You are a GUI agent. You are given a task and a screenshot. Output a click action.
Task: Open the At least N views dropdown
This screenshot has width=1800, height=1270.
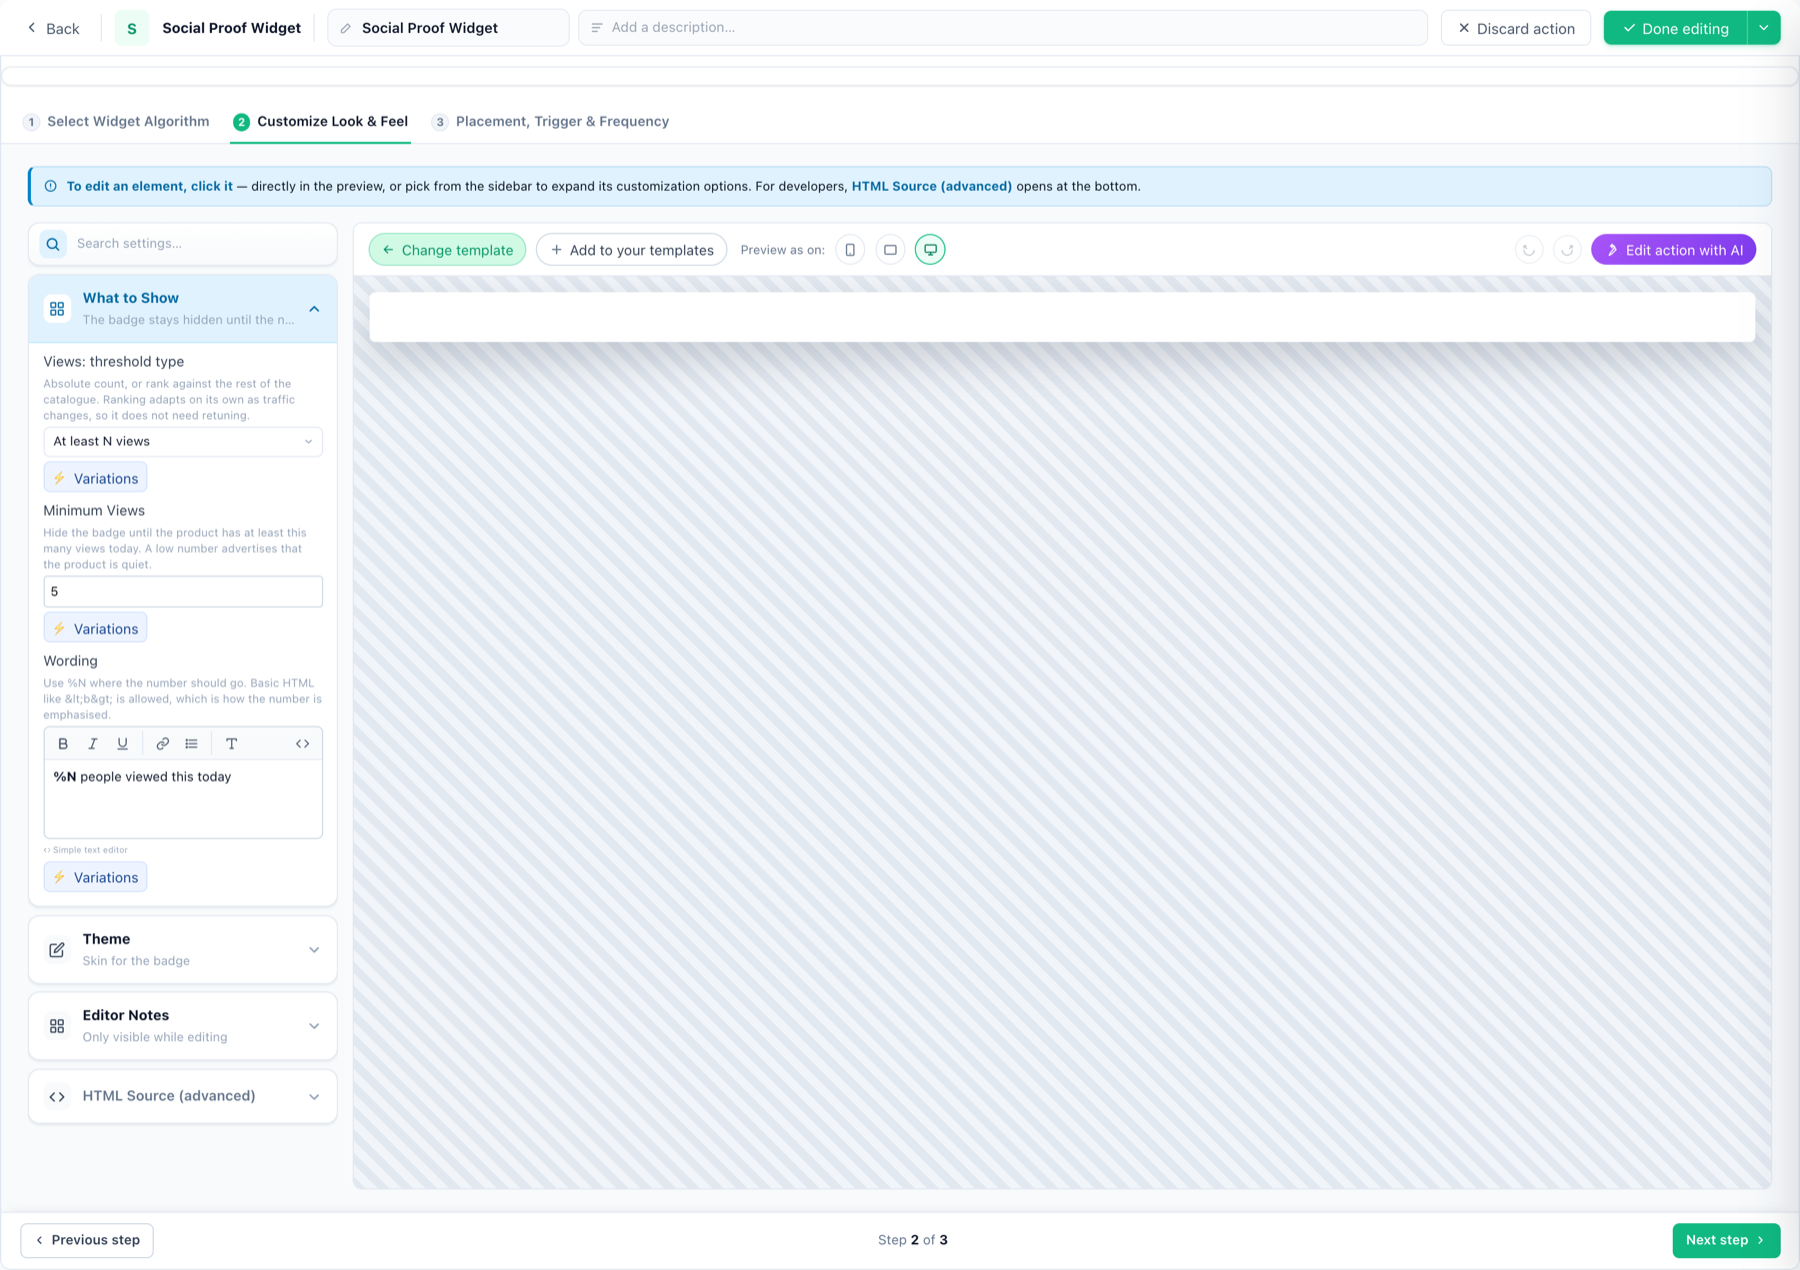point(183,441)
